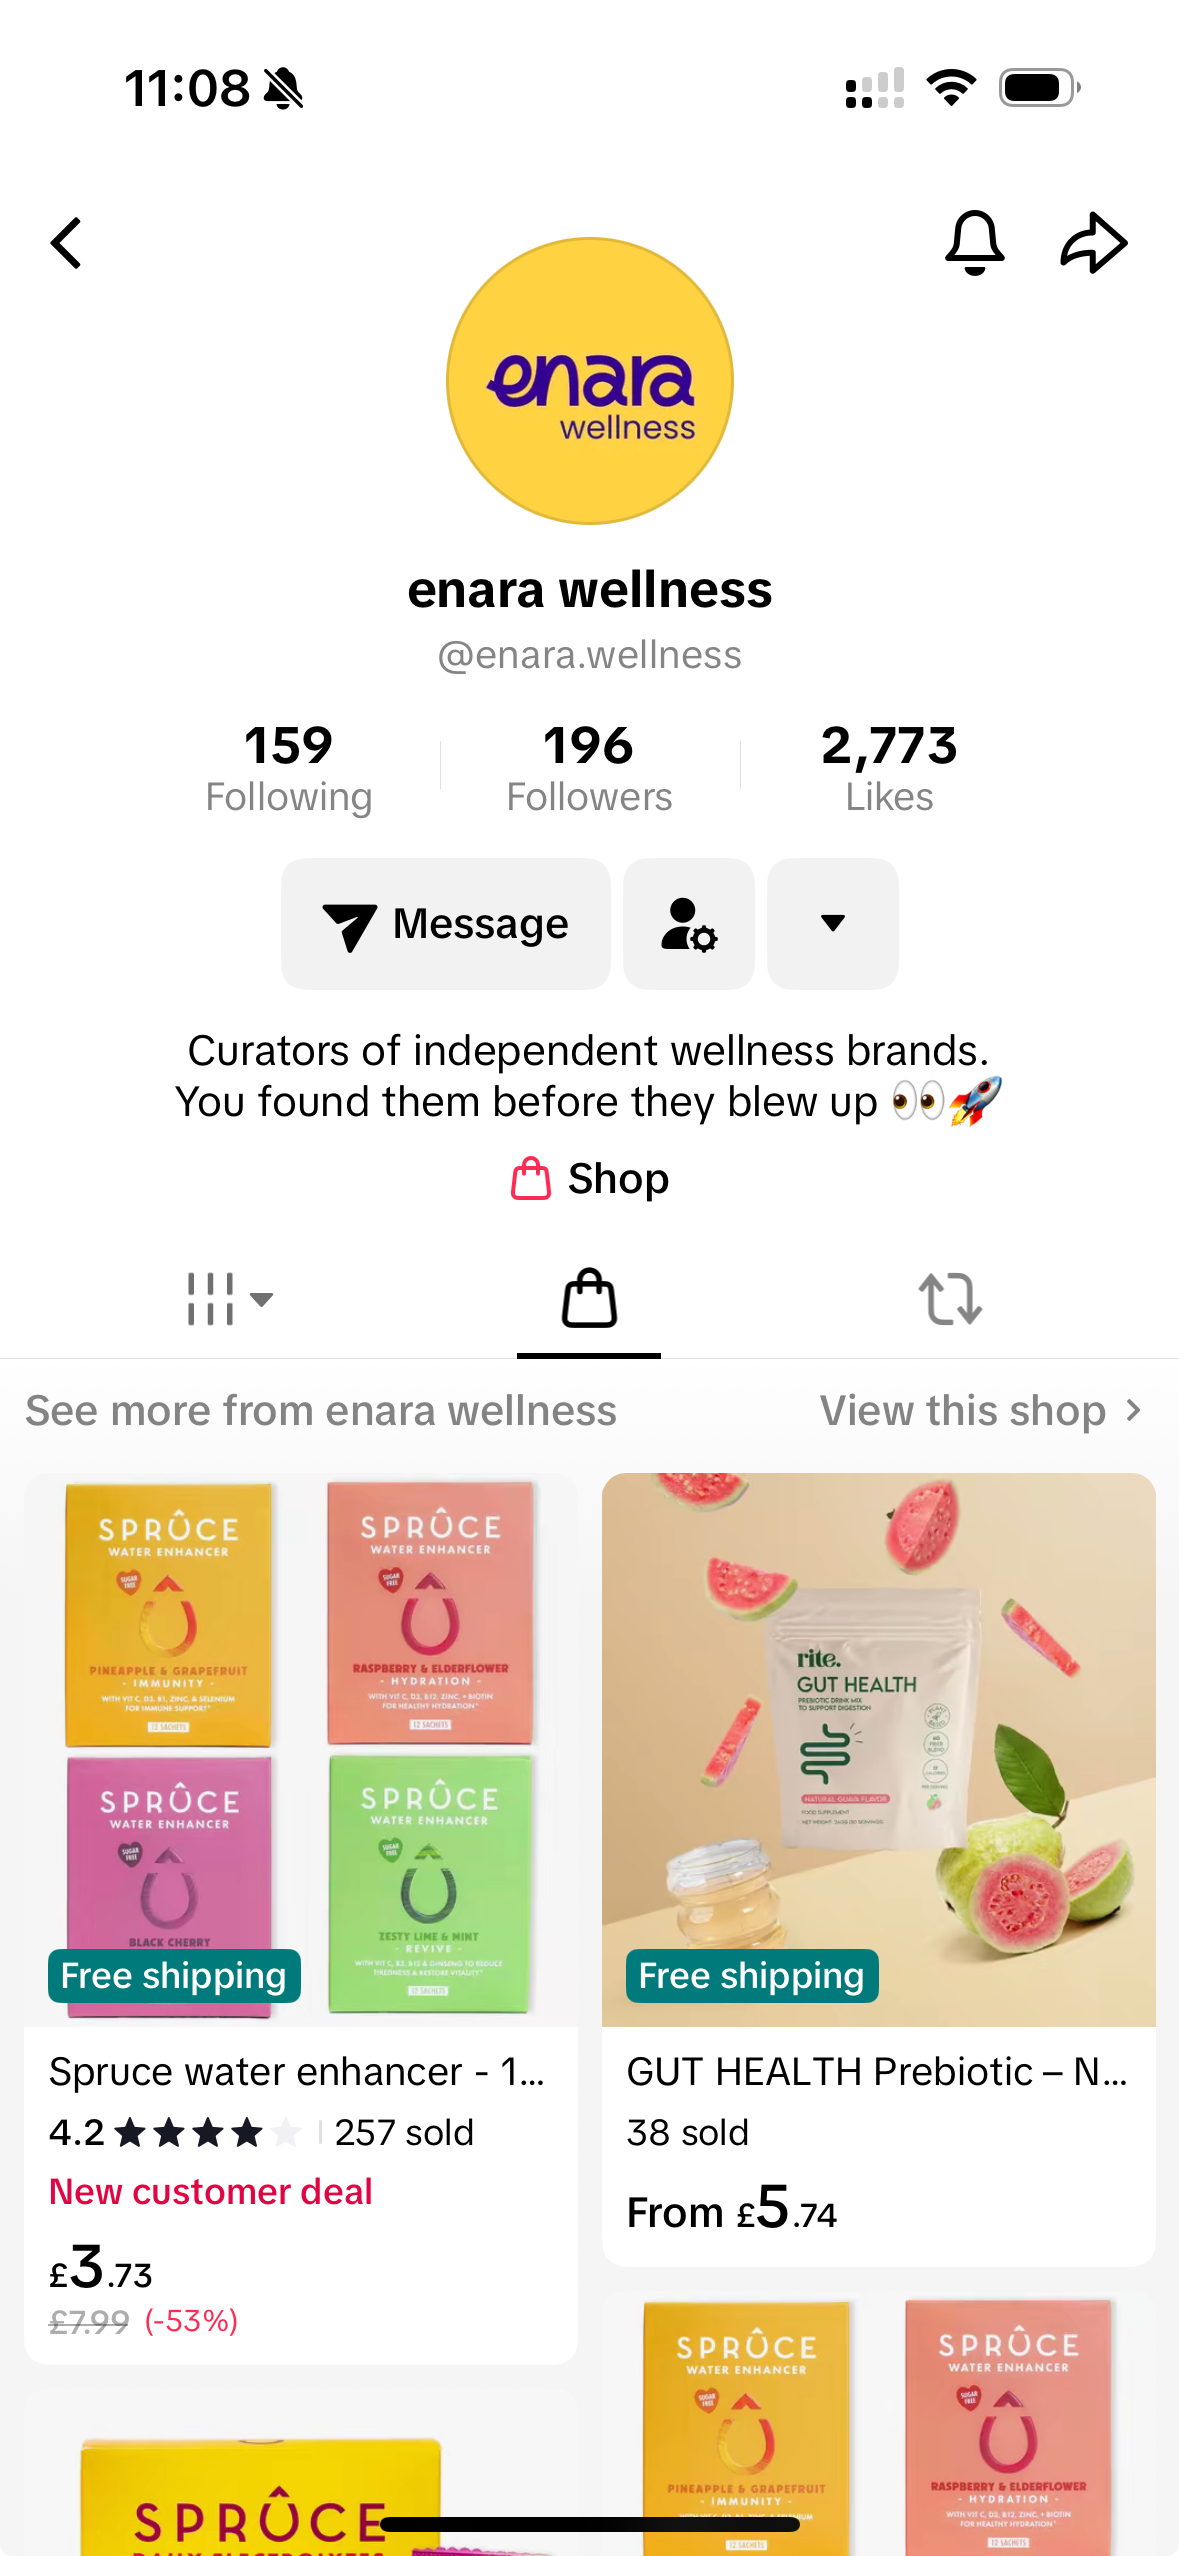Expand suggested accounts dropdown arrow
Screen dimensions: 1179x2556
[x=833, y=924]
